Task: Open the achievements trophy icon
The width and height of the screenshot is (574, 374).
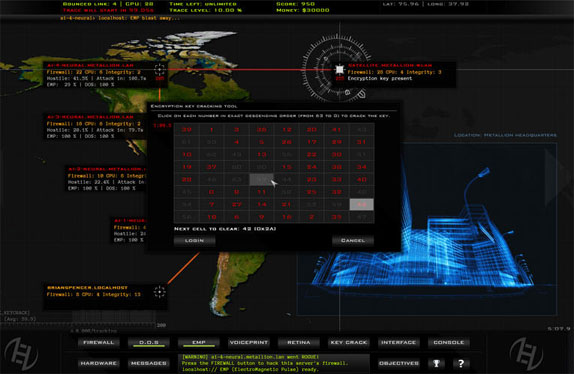Action: [436, 363]
